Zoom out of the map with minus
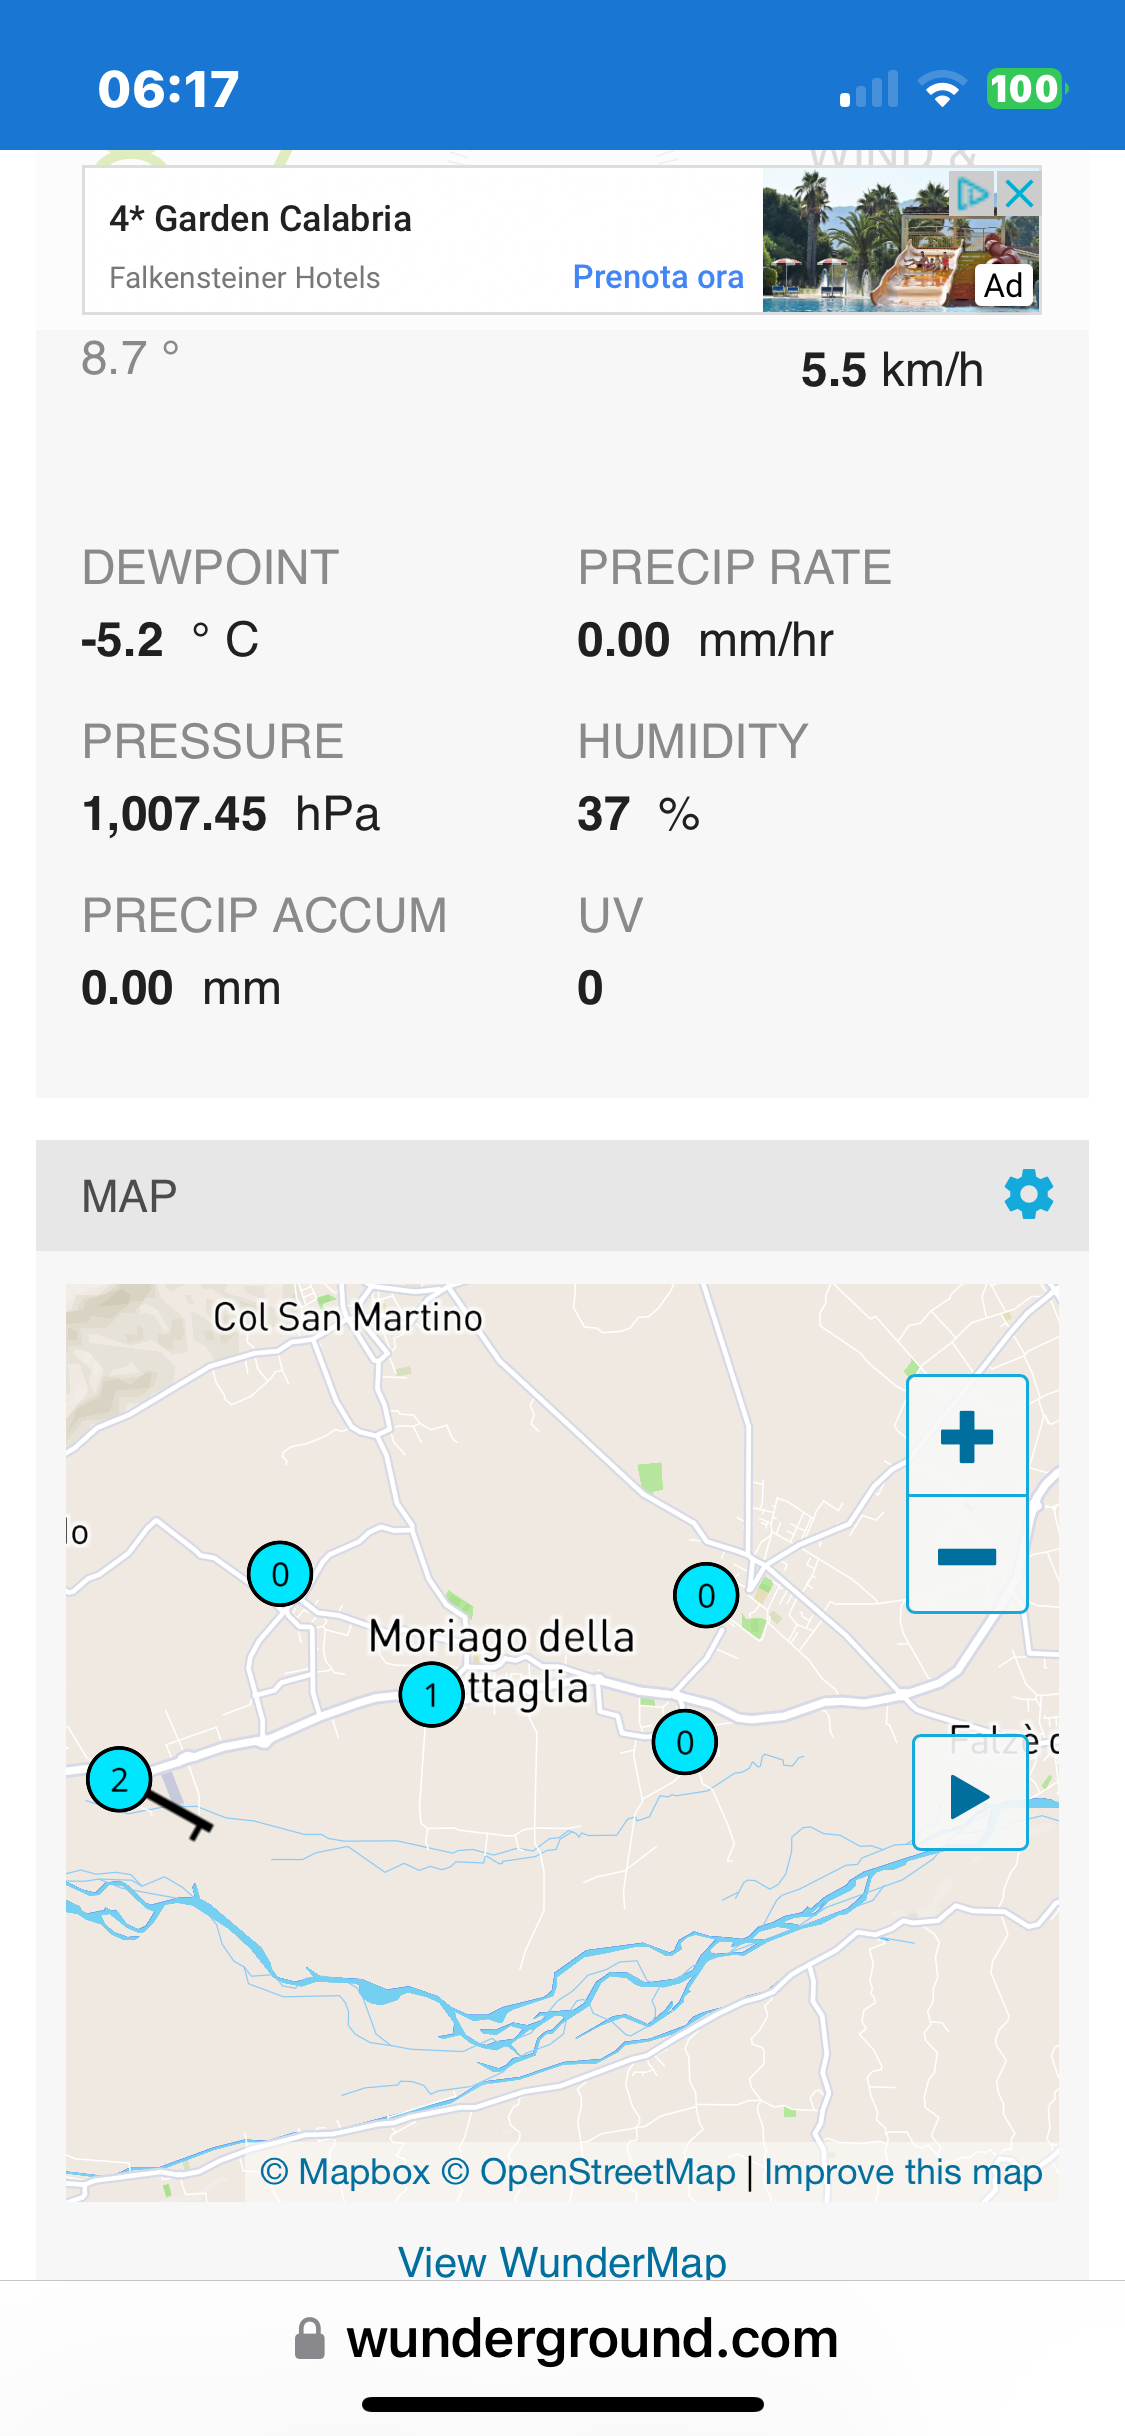Viewport: 1125px width, 2436px height. tap(967, 1555)
